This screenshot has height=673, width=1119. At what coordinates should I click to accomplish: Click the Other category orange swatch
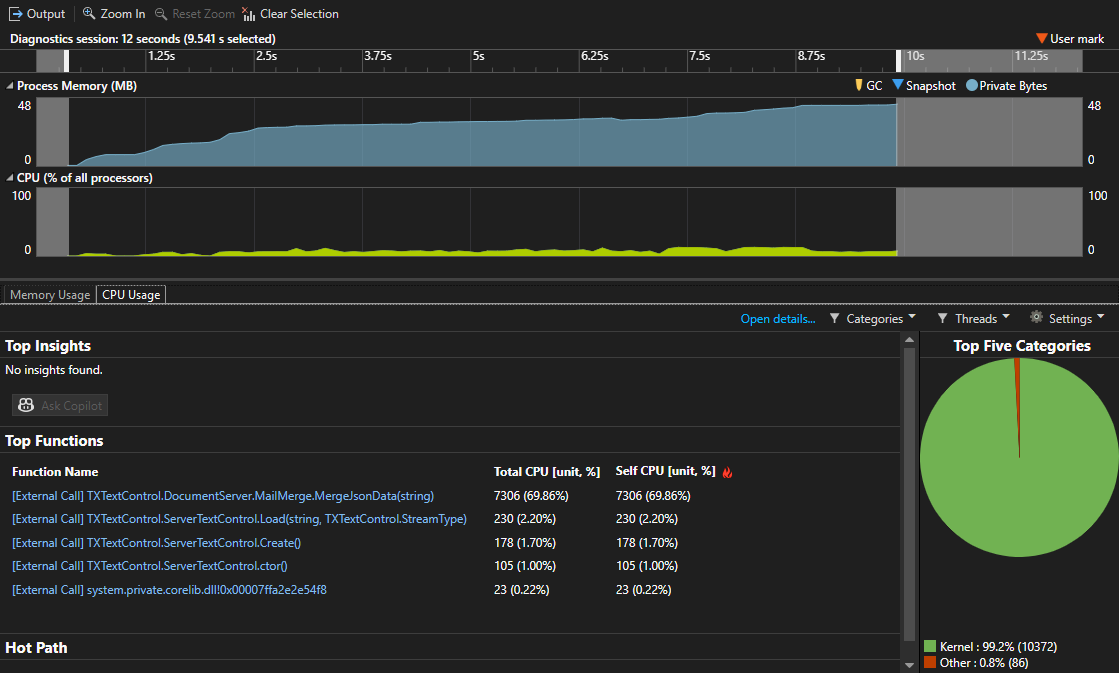coord(930,662)
